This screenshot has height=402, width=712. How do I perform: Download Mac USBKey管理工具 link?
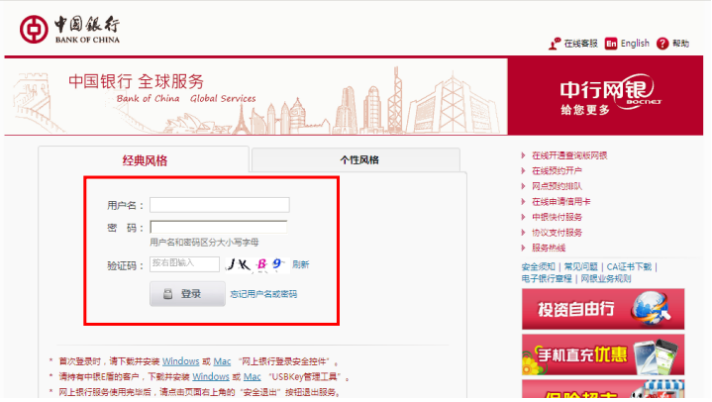pyautogui.click(x=252, y=377)
